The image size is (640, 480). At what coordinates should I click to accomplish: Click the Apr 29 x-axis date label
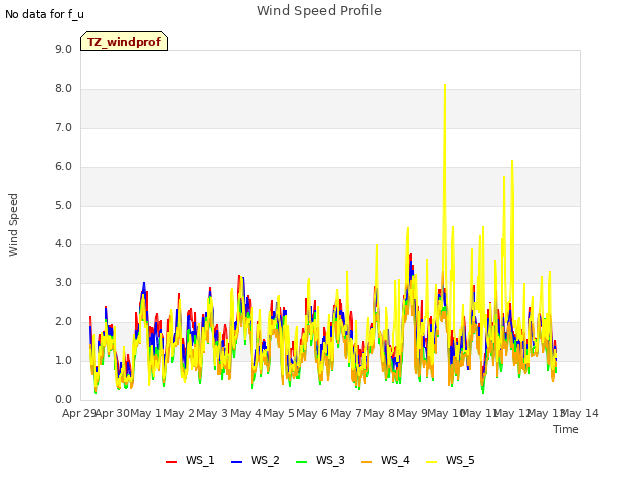[x=79, y=413]
